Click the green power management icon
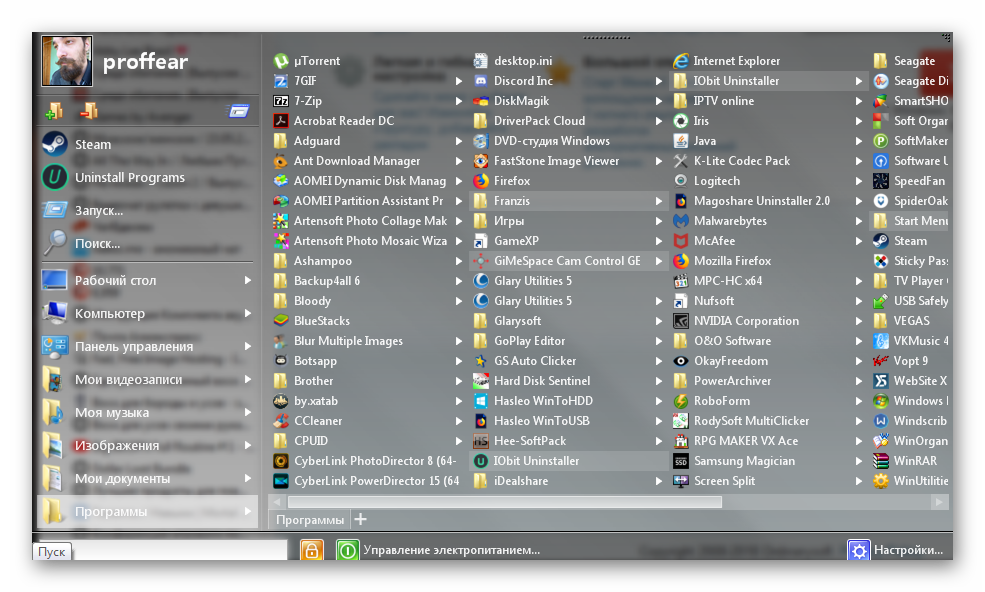 click(x=347, y=550)
